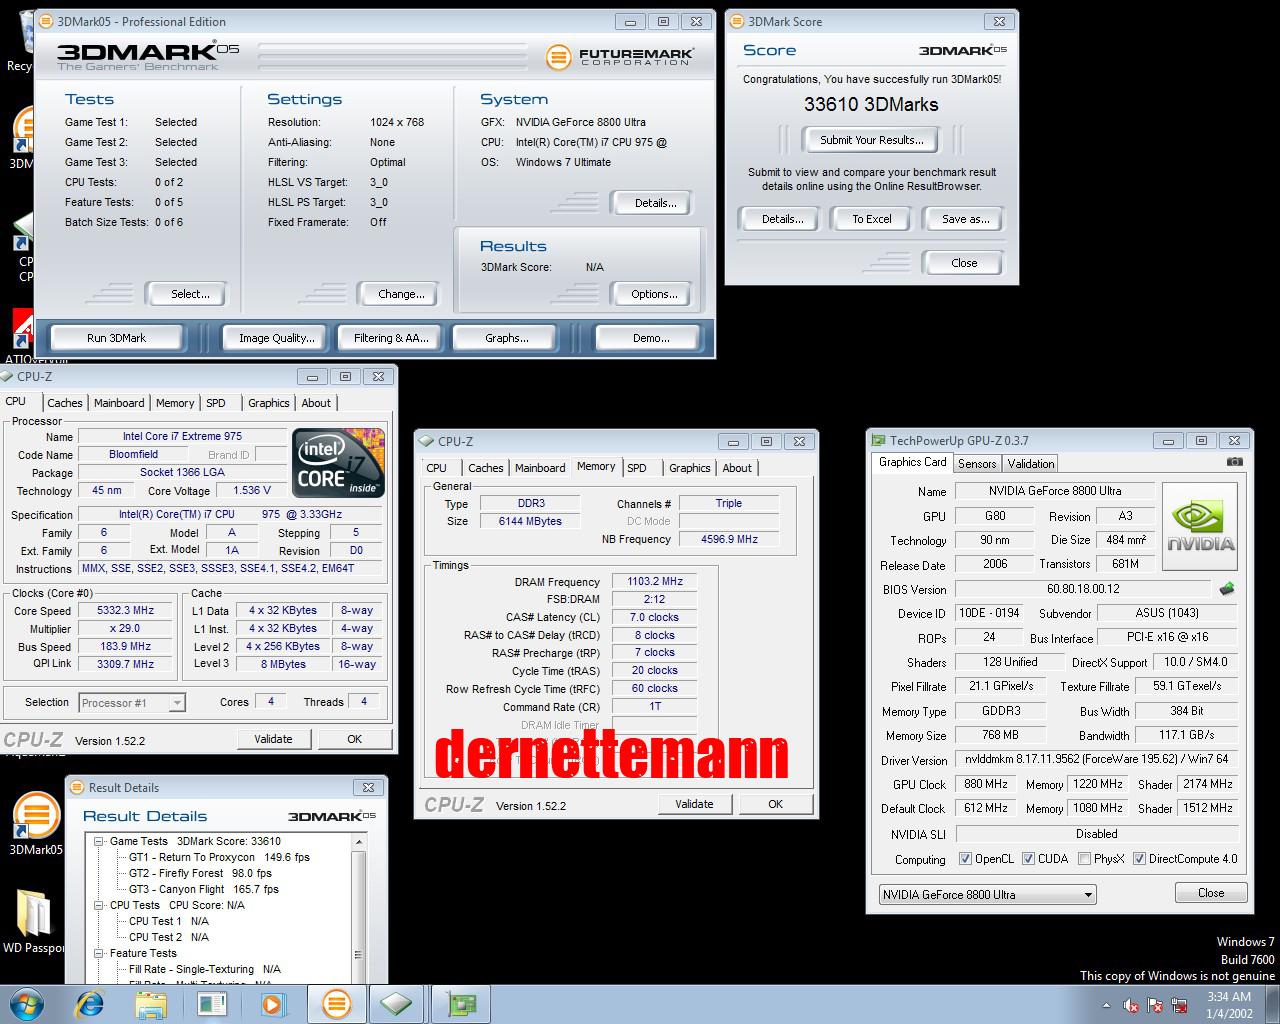Click the Result Details title bar icon

77,787
